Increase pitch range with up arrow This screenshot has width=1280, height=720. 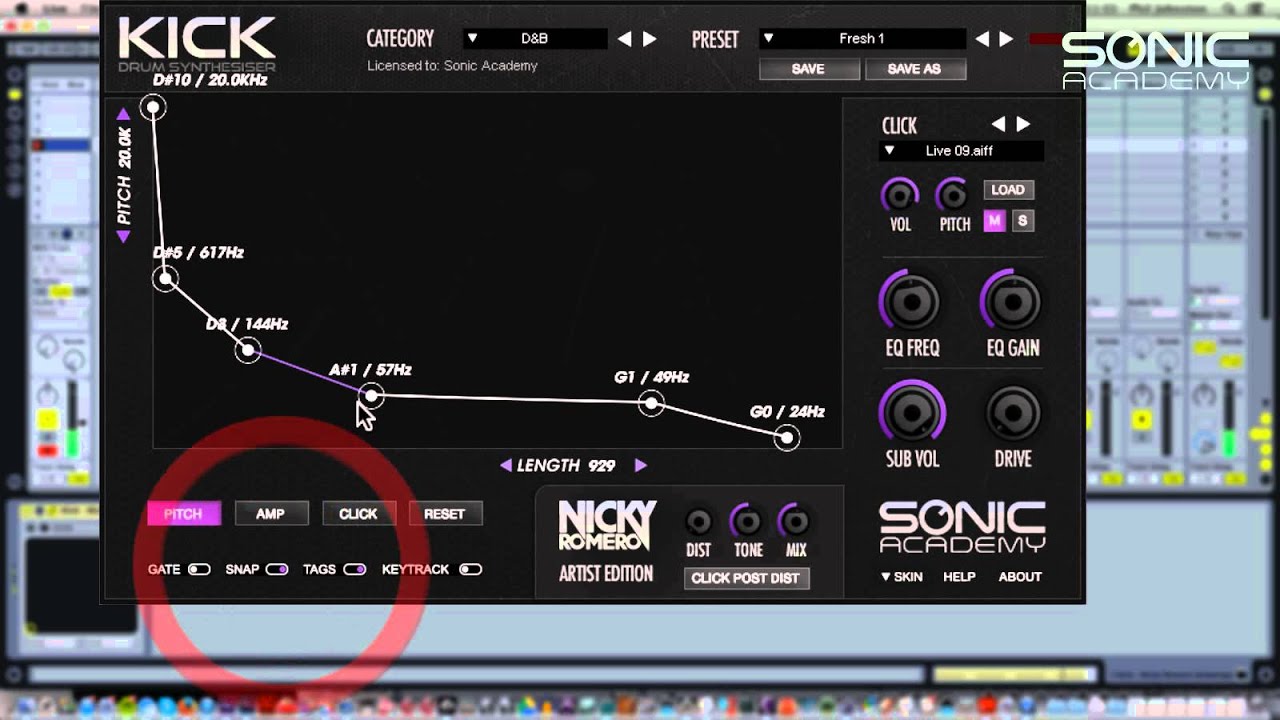[x=123, y=113]
